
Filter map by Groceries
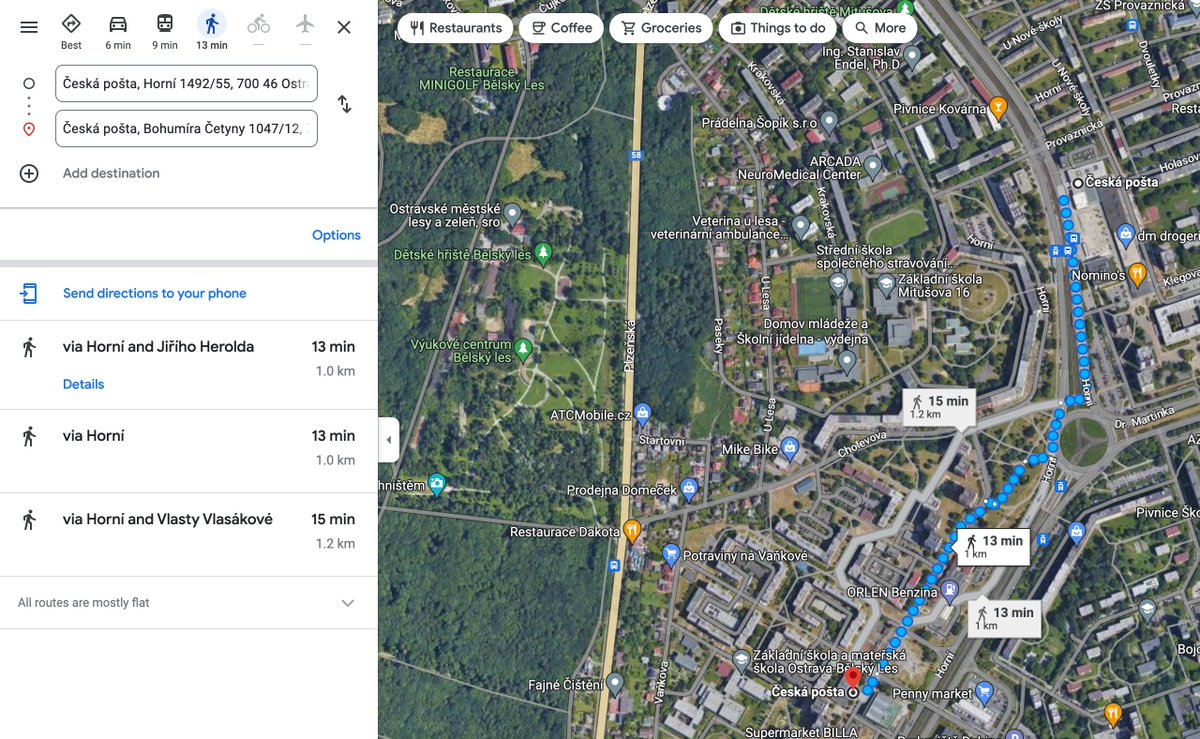[x=660, y=28]
